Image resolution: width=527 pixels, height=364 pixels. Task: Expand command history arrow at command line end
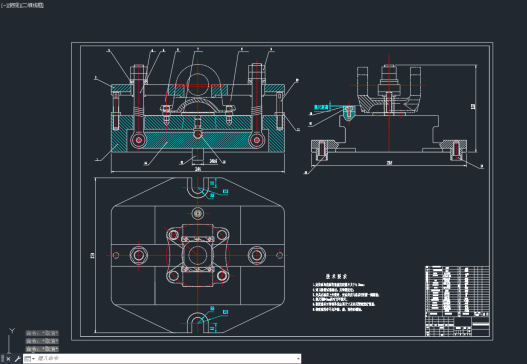tap(298, 359)
